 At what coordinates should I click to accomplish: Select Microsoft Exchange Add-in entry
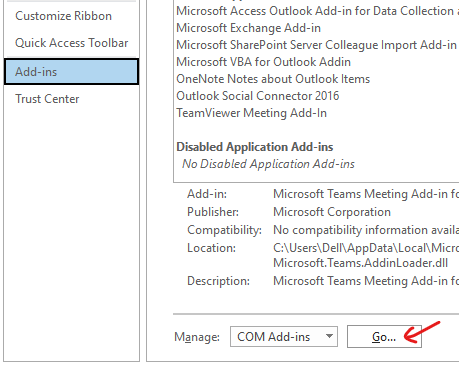[248, 28]
